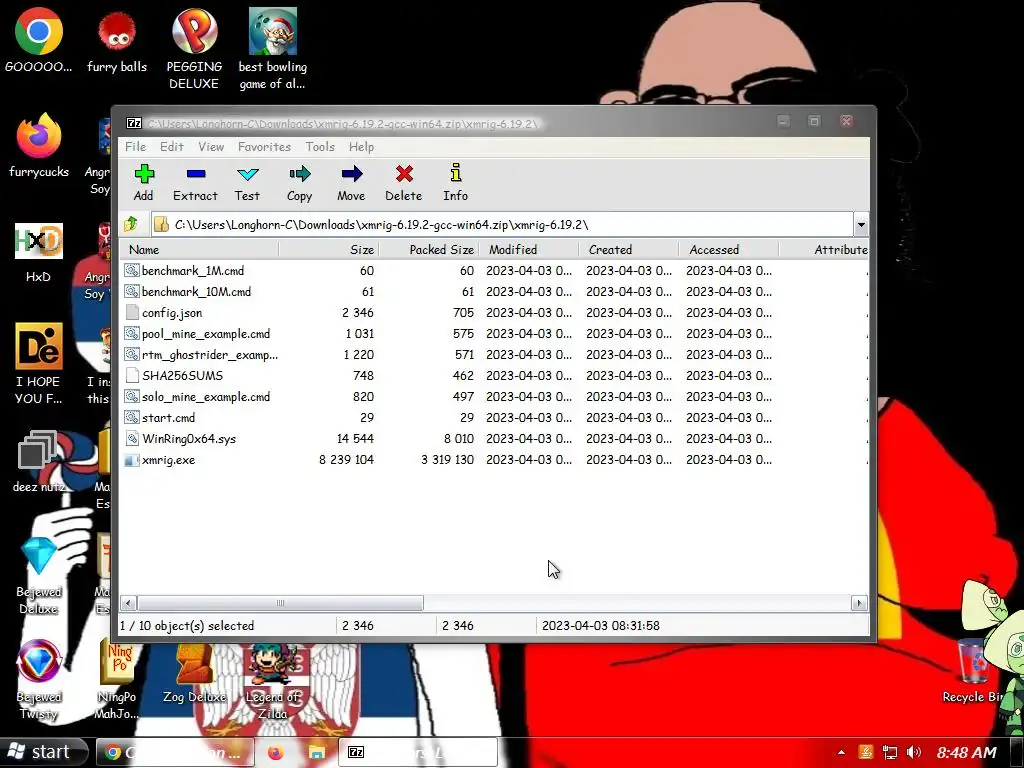Open the Tools menu
1024x768 pixels.
tap(320, 147)
